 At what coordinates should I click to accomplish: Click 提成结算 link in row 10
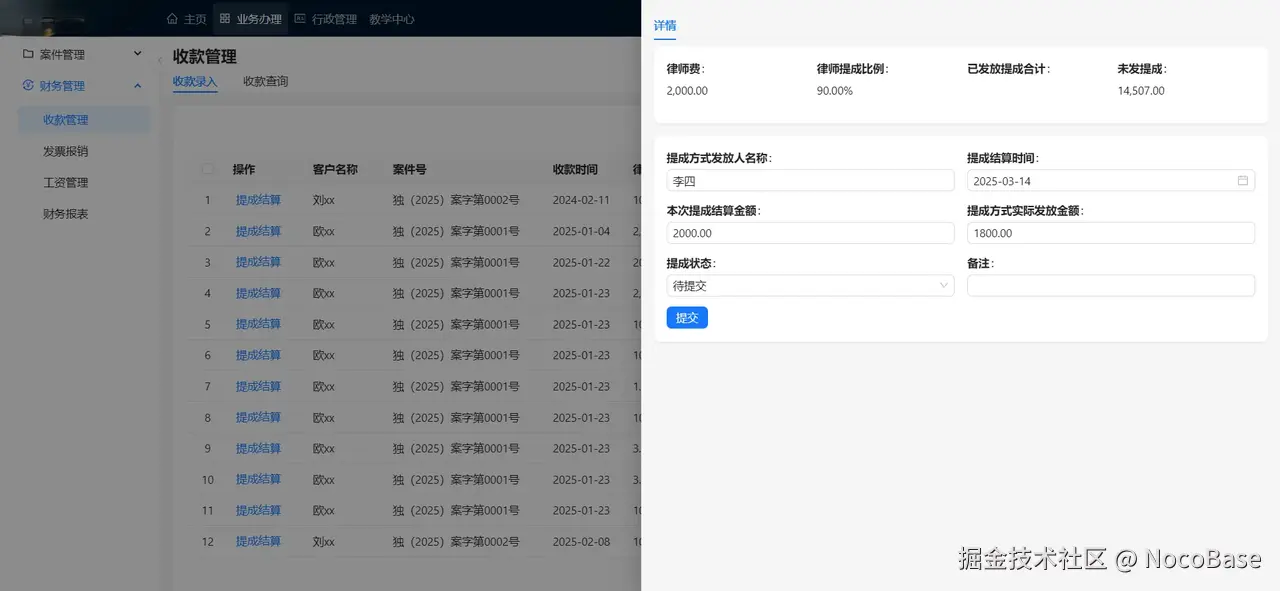click(x=258, y=479)
